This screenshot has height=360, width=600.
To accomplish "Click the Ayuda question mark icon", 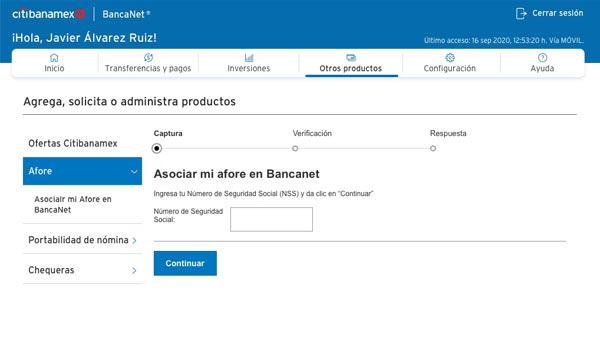I will click(x=542, y=58).
